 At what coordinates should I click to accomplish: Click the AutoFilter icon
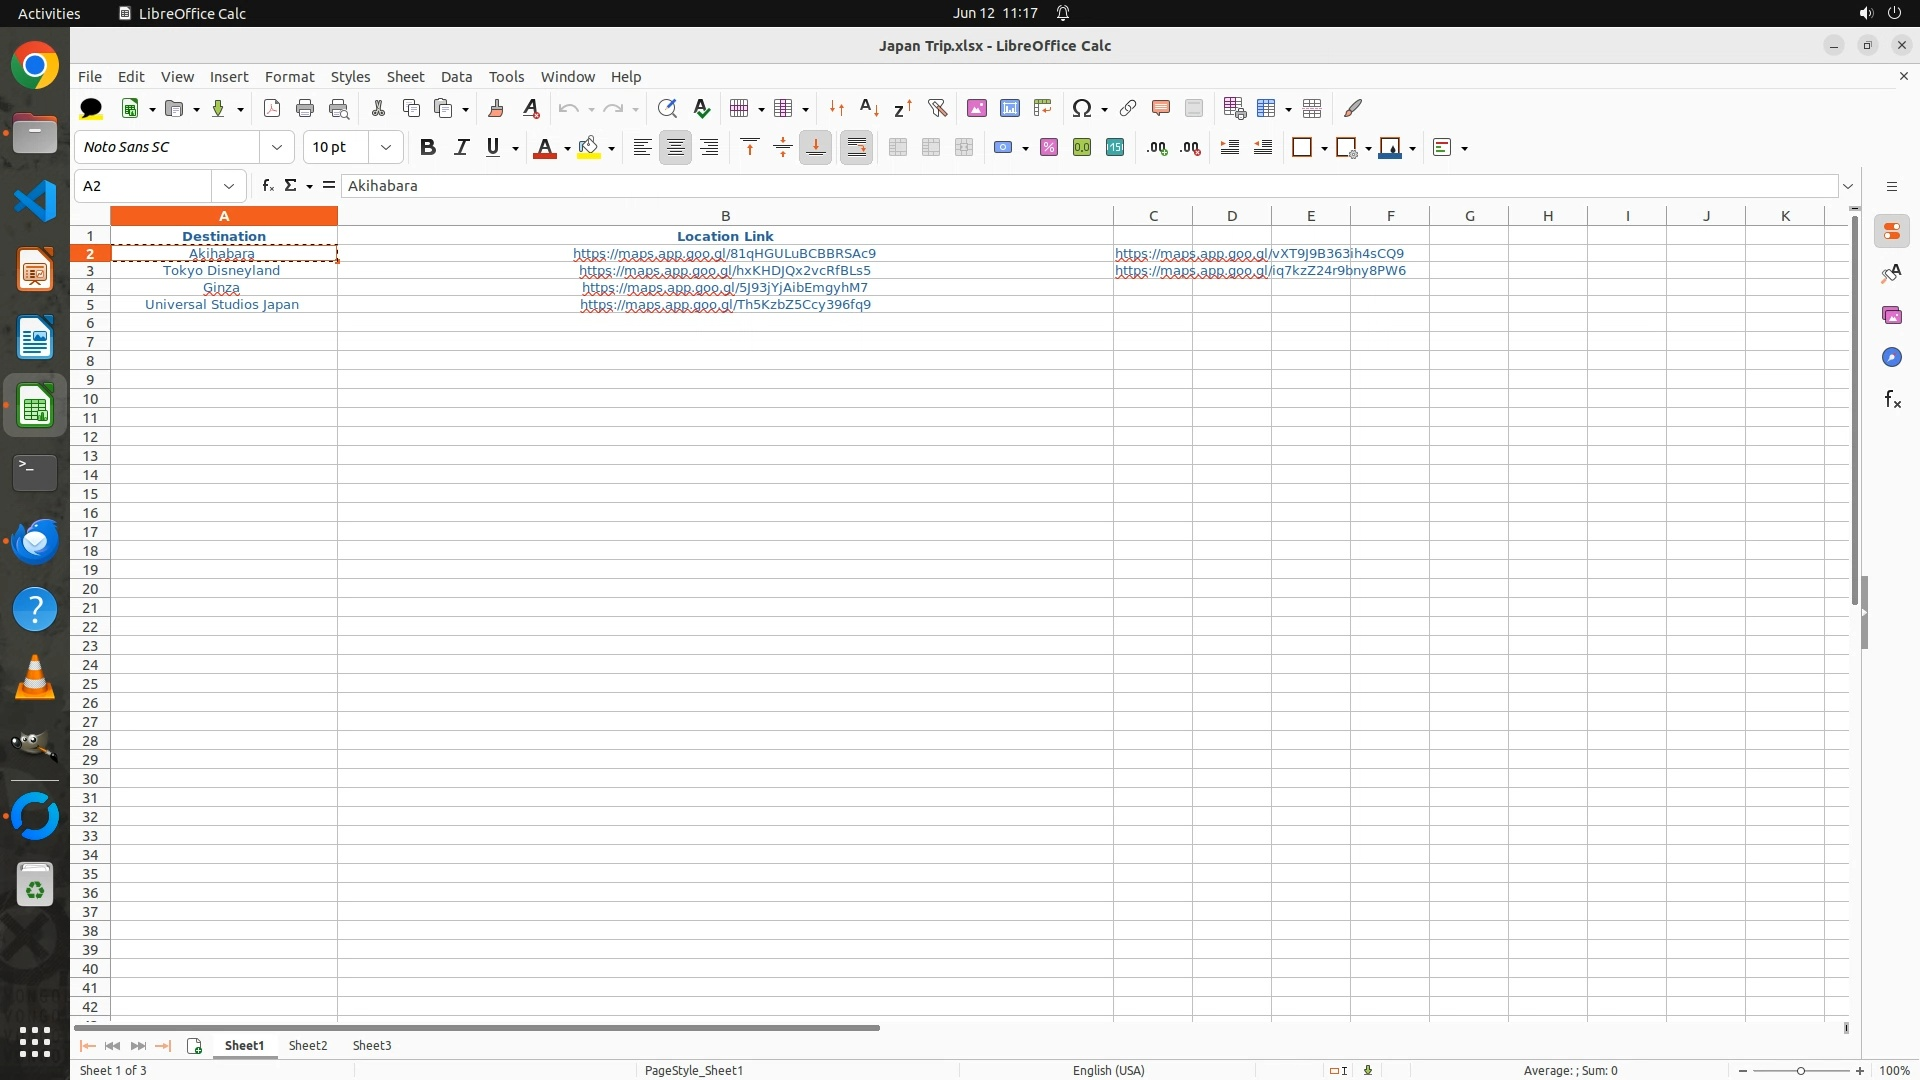coord(937,108)
